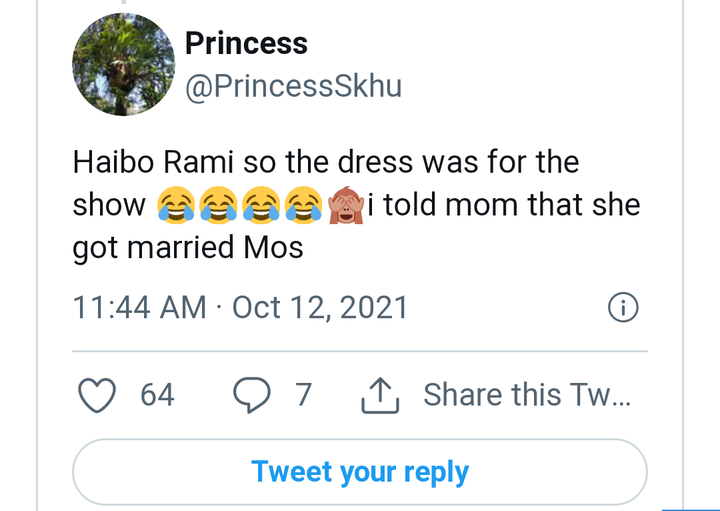Click Tweet your reply button
Viewport: 720px width, 511px height.
pos(360,472)
